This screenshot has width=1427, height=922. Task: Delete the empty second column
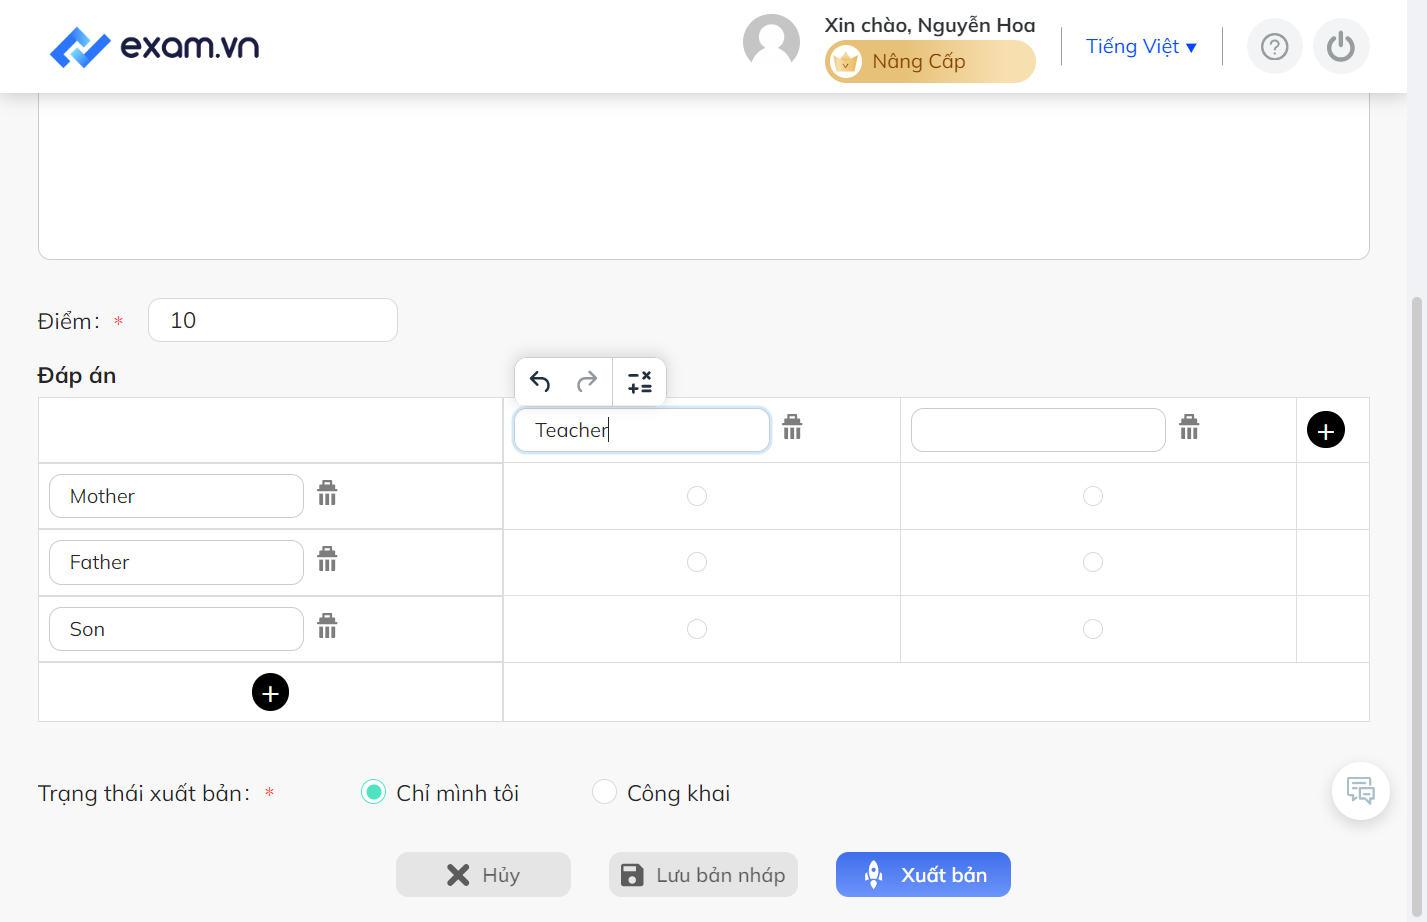coord(1189,427)
